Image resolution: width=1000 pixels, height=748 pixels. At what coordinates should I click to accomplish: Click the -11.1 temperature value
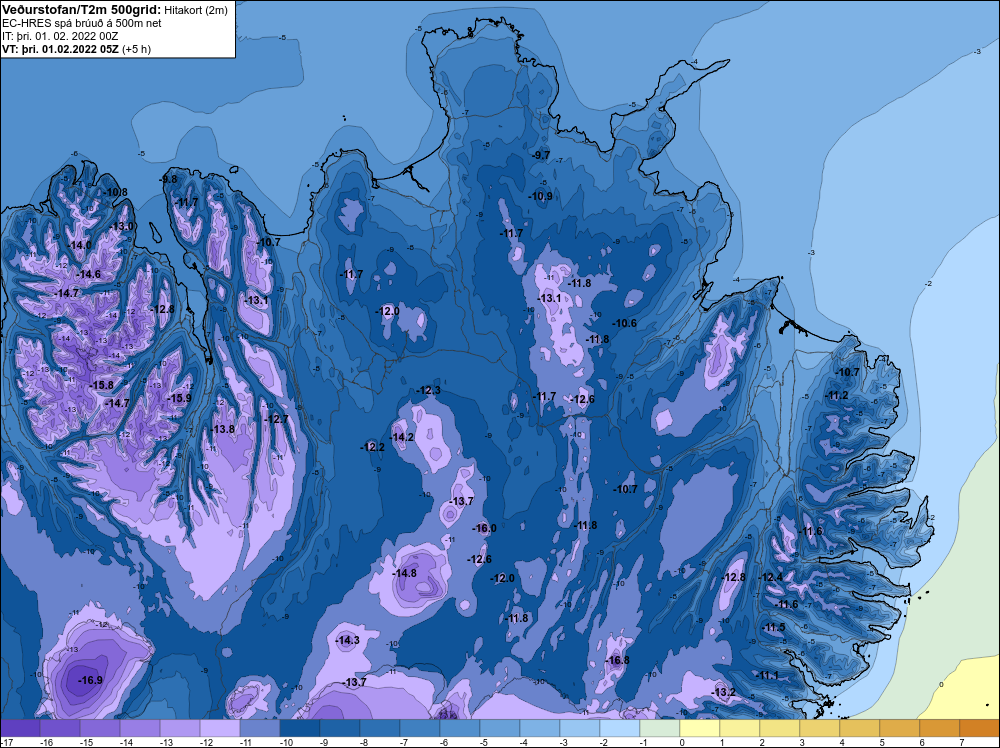coord(767,675)
